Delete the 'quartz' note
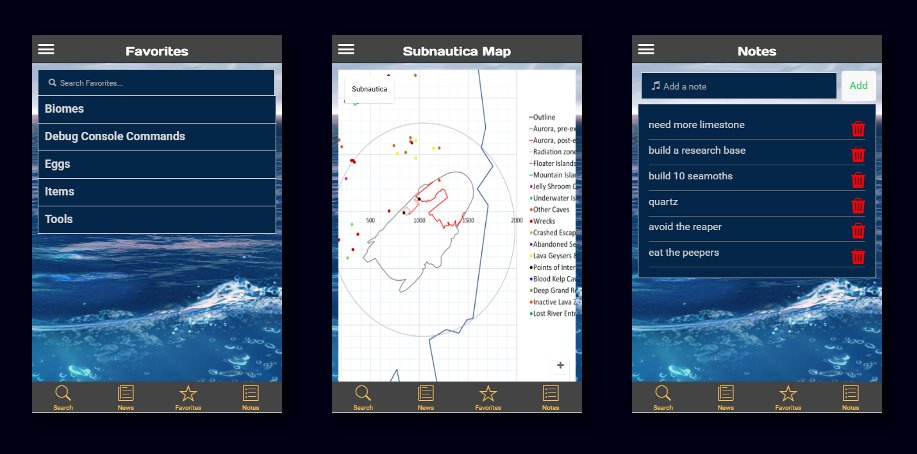Image resolution: width=917 pixels, height=454 pixels. click(x=858, y=205)
